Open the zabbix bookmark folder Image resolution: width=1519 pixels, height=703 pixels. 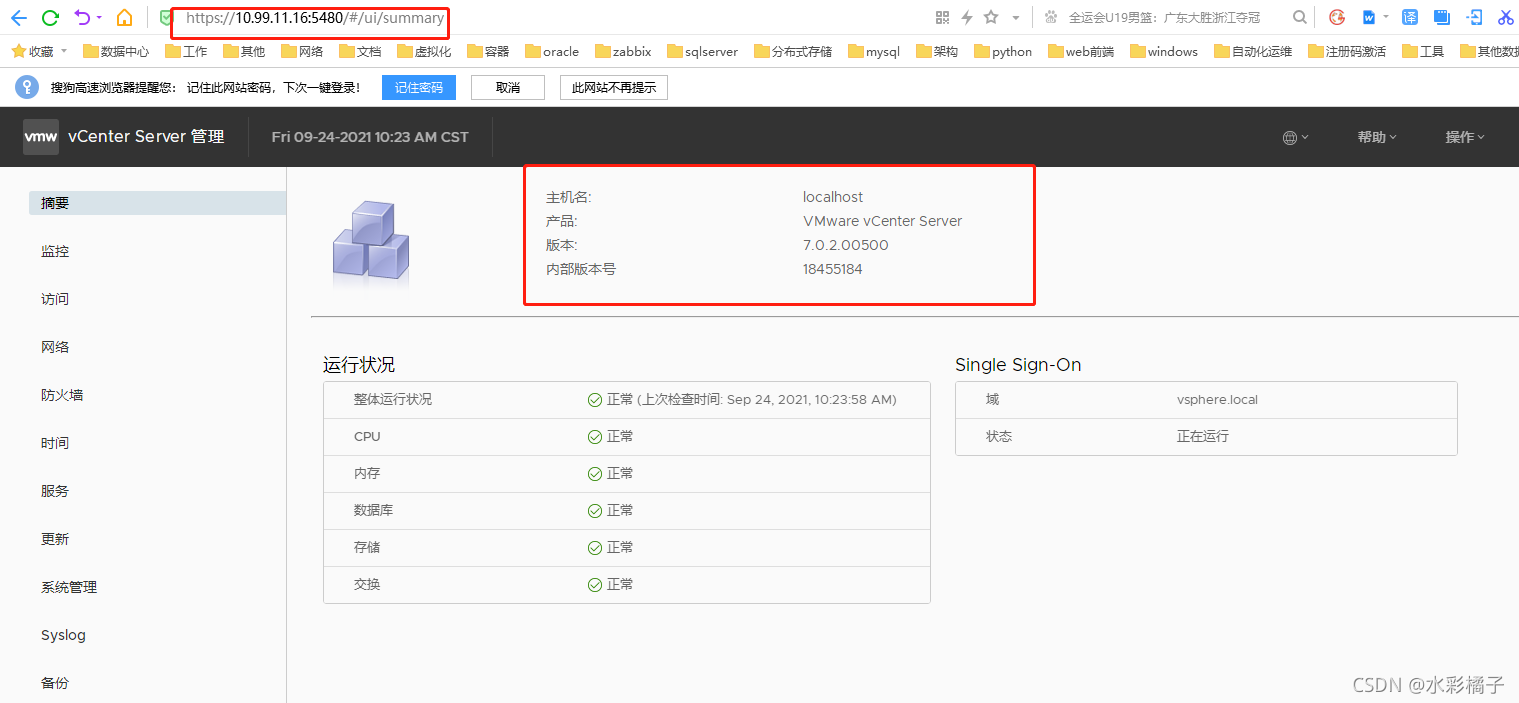622,51
